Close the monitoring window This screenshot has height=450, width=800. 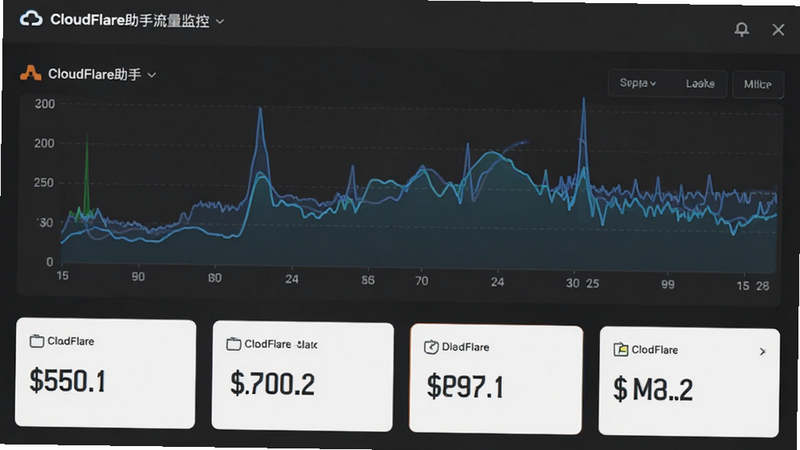778,30
